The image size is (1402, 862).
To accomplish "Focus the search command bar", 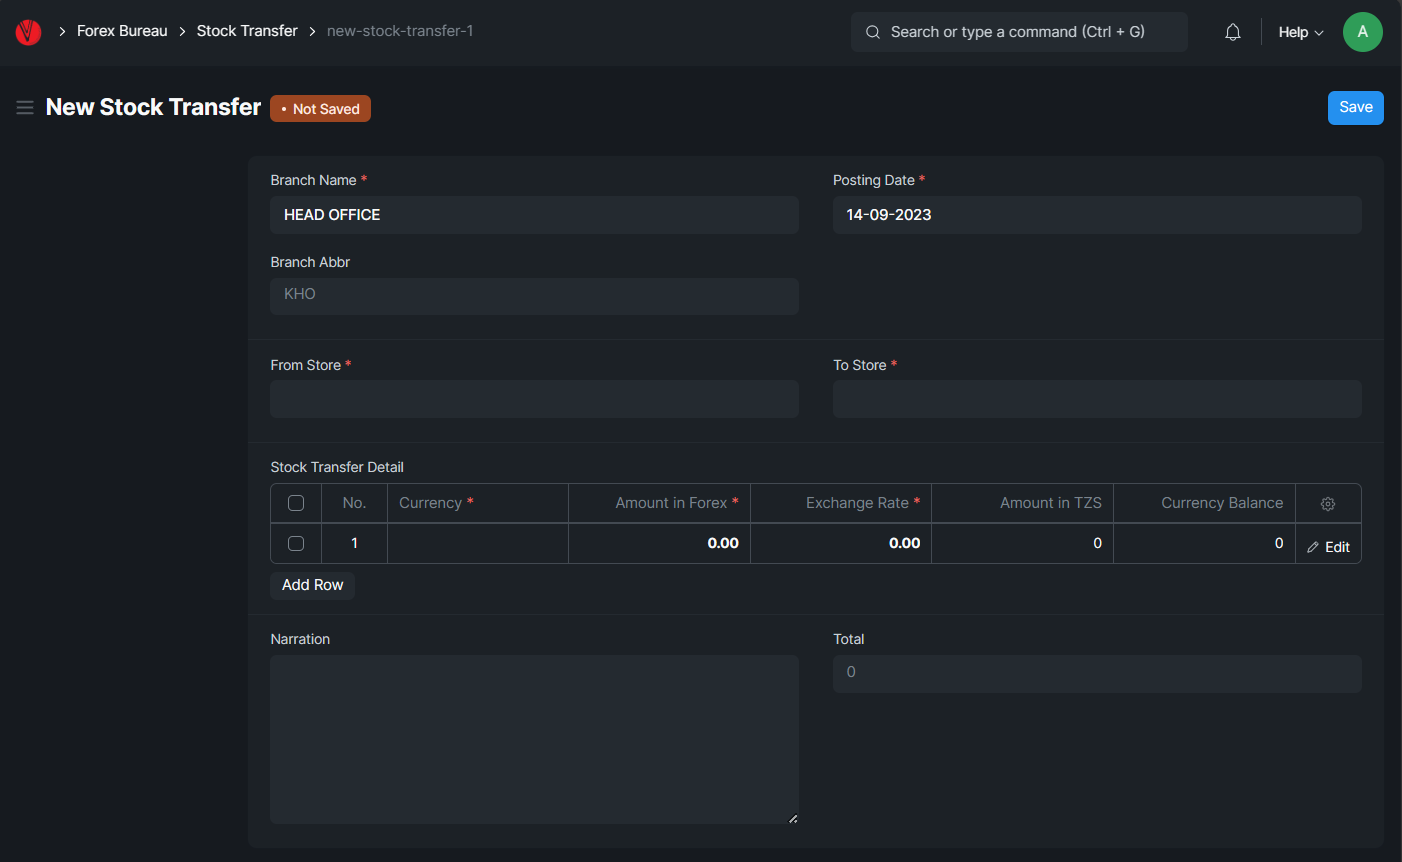I will coord(1019,32).
